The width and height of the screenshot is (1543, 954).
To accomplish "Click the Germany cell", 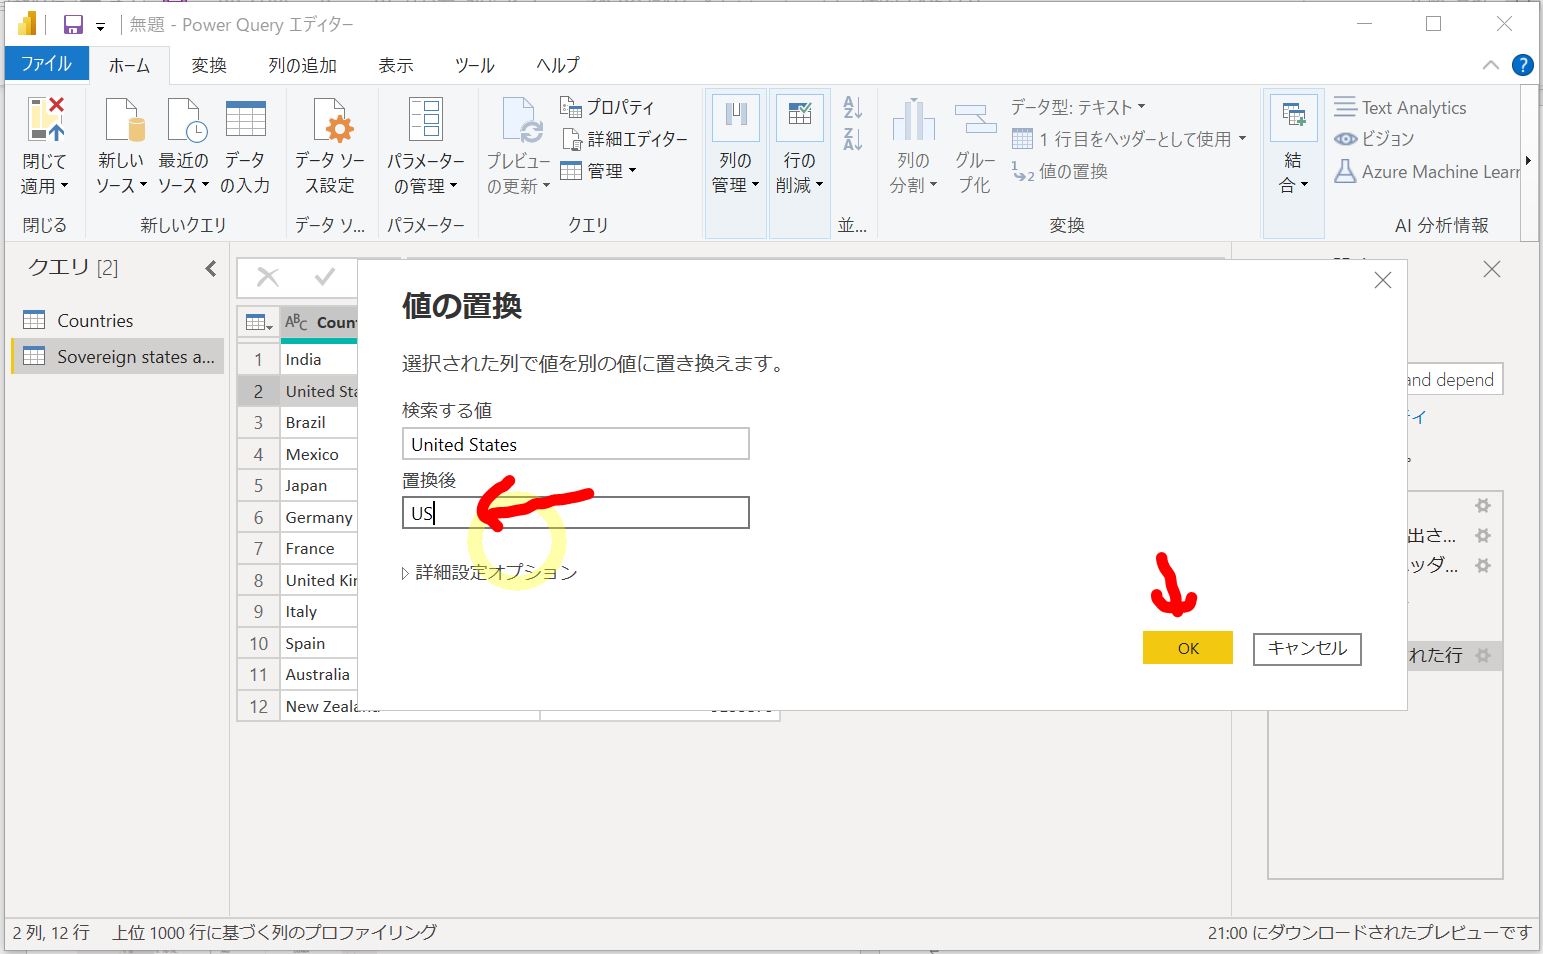I will (x=319, y=517).
